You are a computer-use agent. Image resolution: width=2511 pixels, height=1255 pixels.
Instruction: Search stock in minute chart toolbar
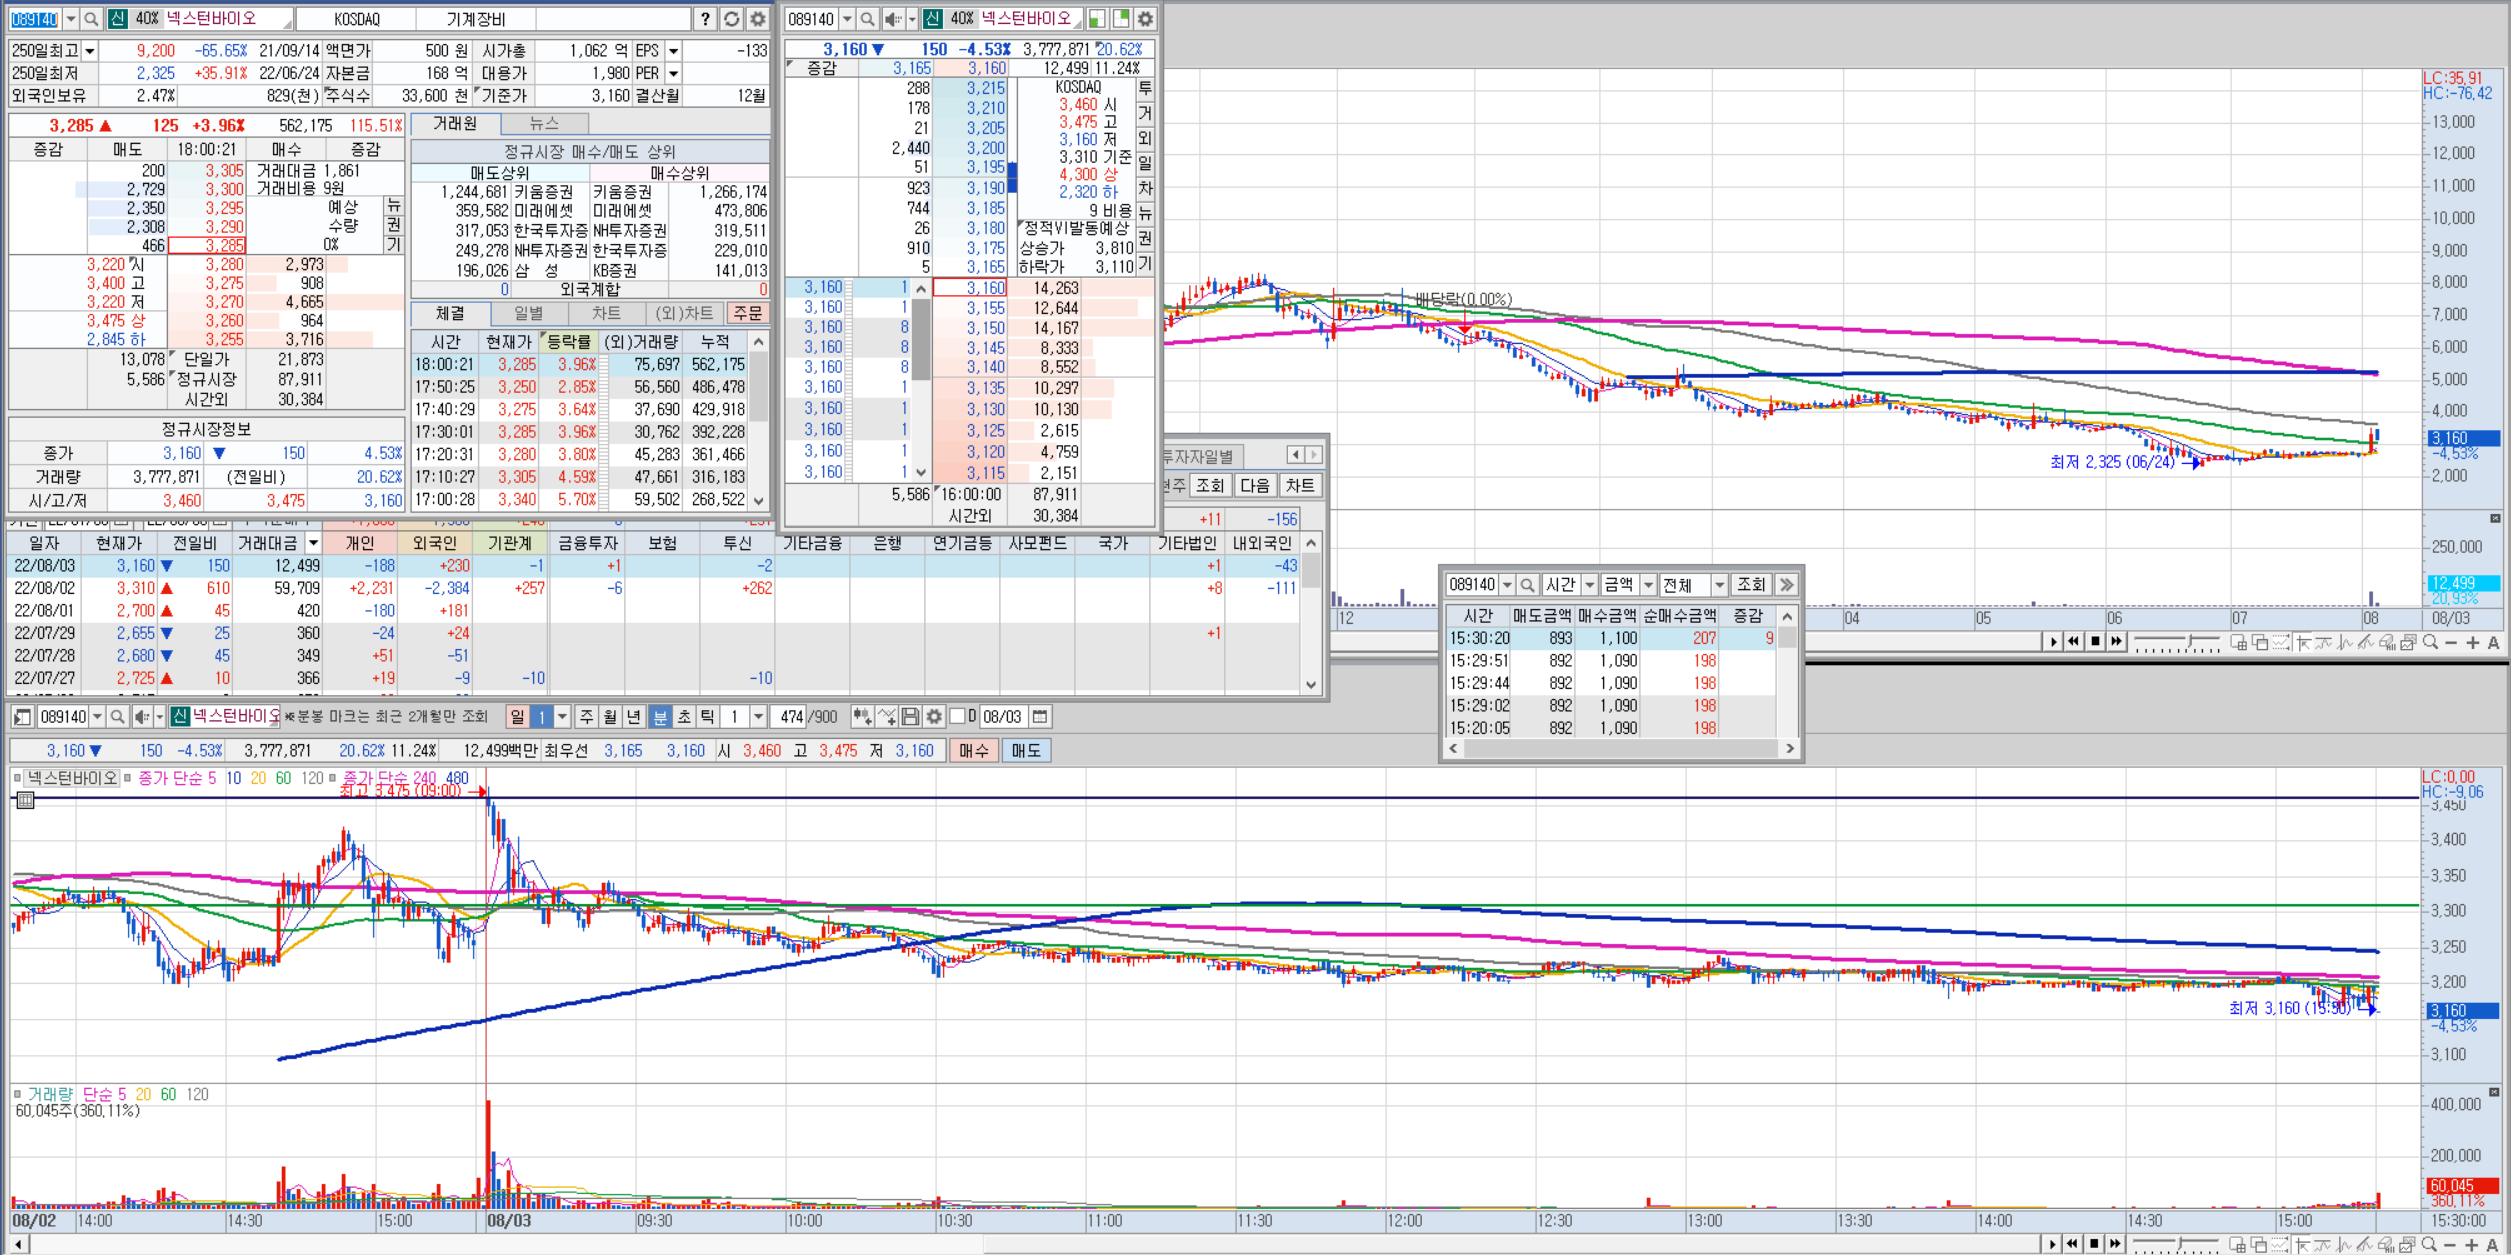(x=117, y=717)
